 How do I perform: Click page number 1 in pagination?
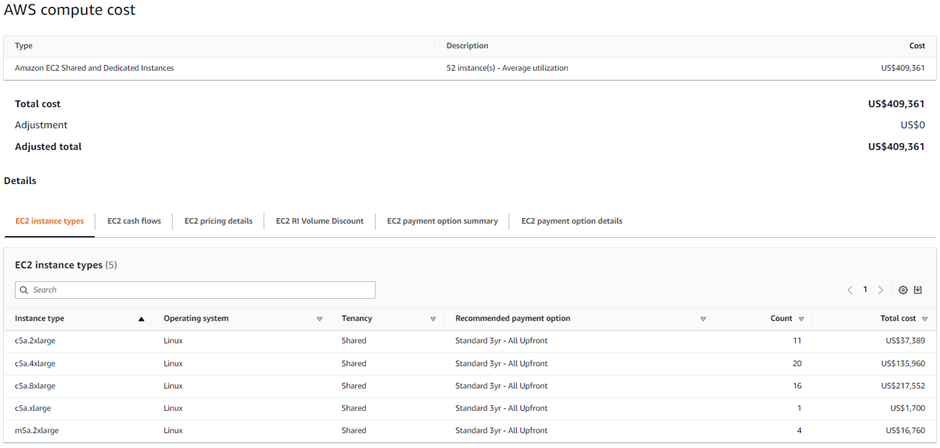point(865,289)
